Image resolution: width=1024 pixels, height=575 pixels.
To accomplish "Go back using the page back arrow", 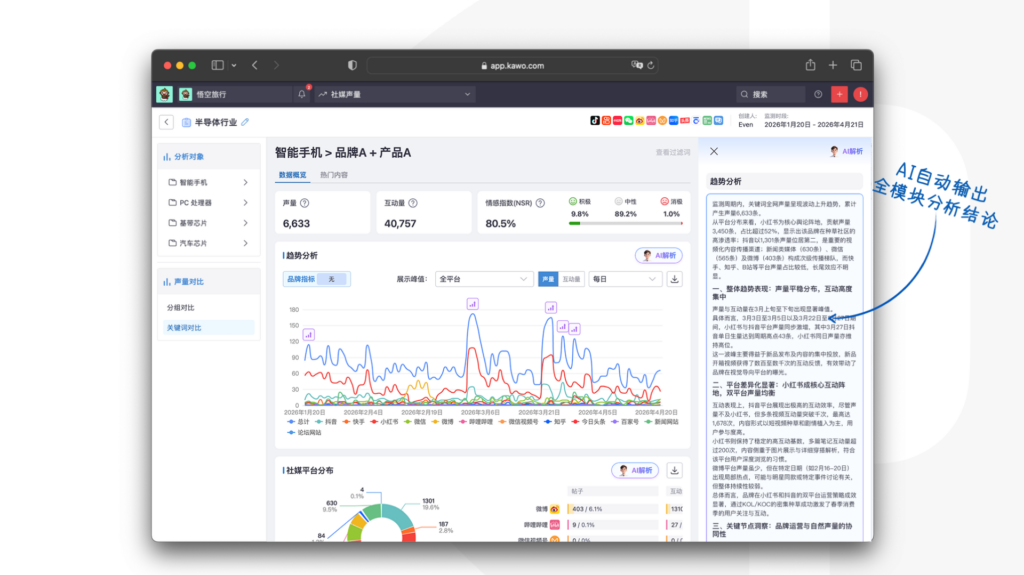I will tap(167, 122).
